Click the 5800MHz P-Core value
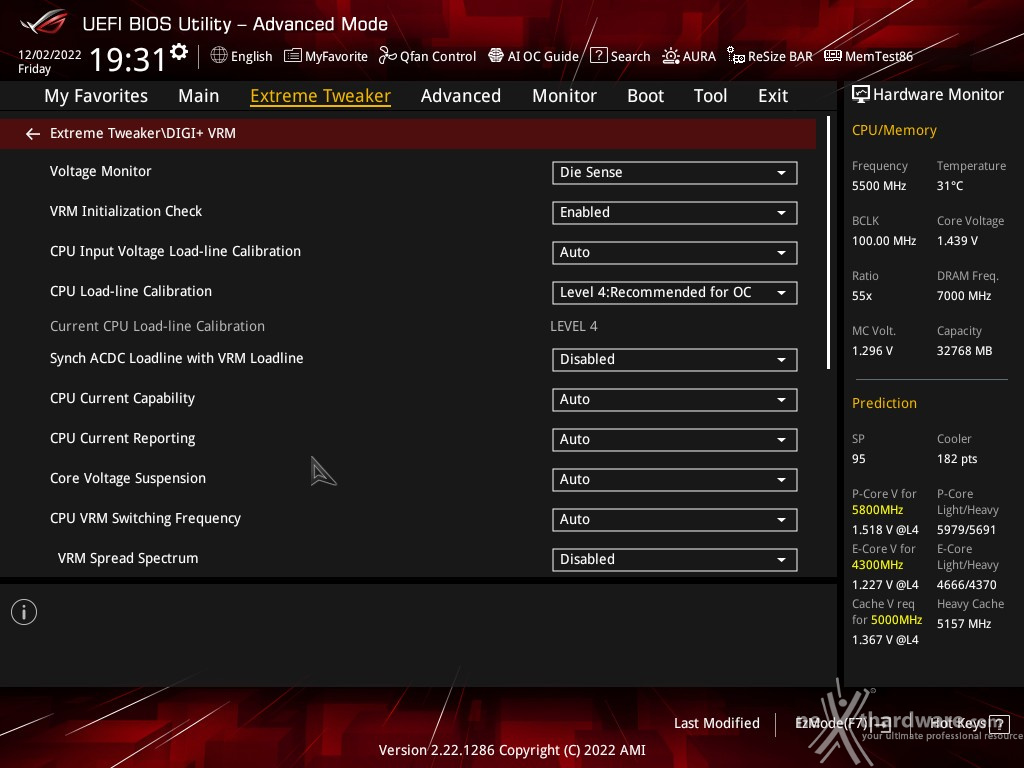This screenshot has height=768, width=1024. point(877,510)
